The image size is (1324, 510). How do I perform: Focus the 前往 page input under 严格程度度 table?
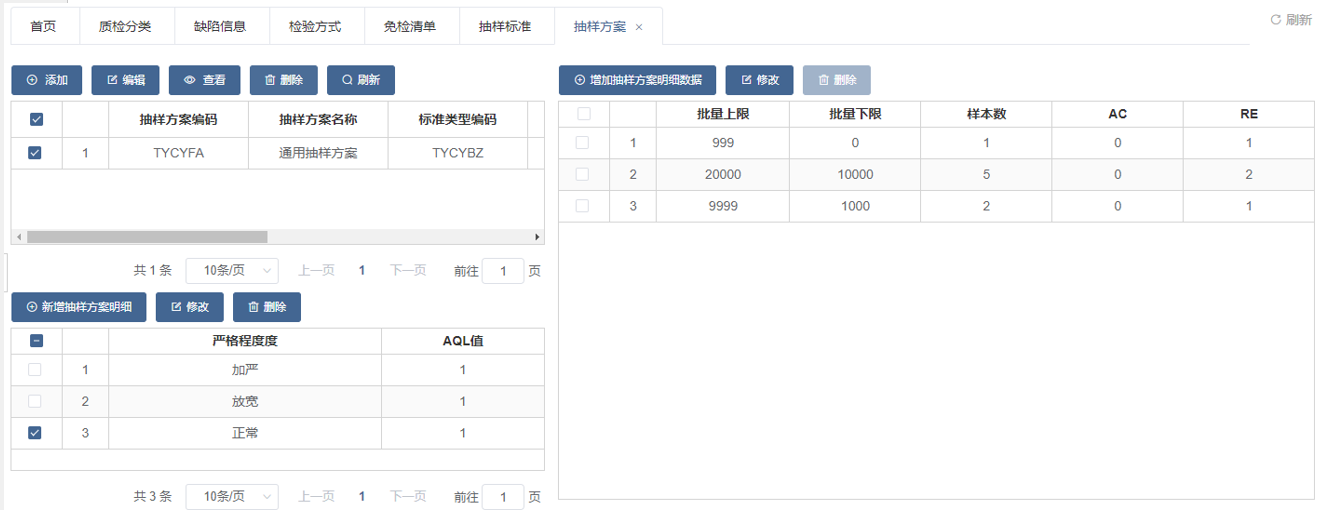click(x=503, y=496)
